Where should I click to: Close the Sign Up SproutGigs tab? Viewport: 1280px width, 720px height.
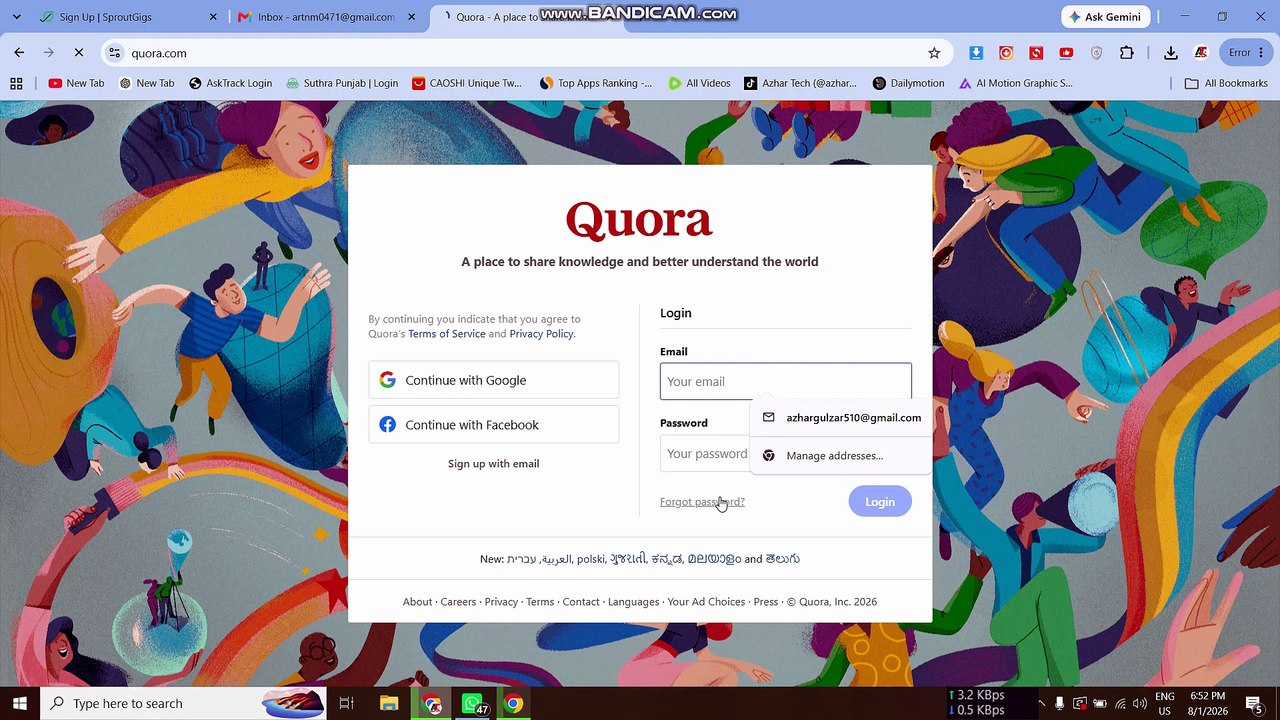tap(213, 17)
